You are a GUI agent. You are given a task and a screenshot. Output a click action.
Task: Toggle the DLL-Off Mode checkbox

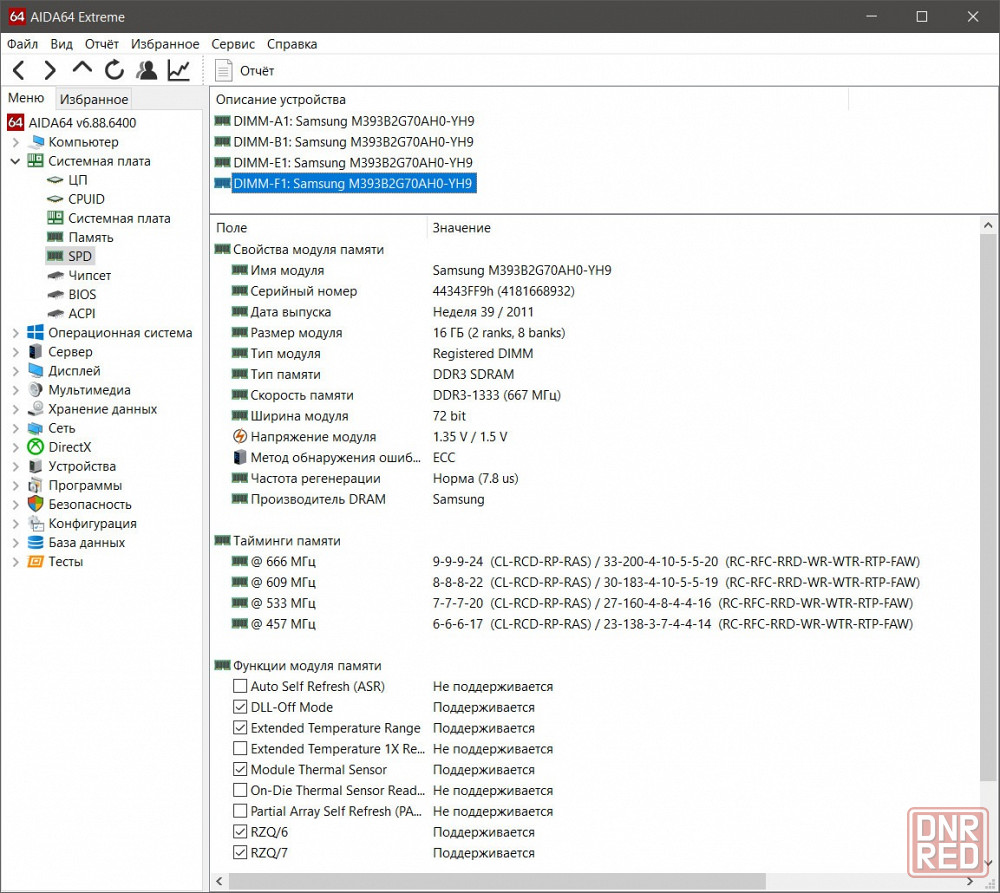(x=240, y=707)
